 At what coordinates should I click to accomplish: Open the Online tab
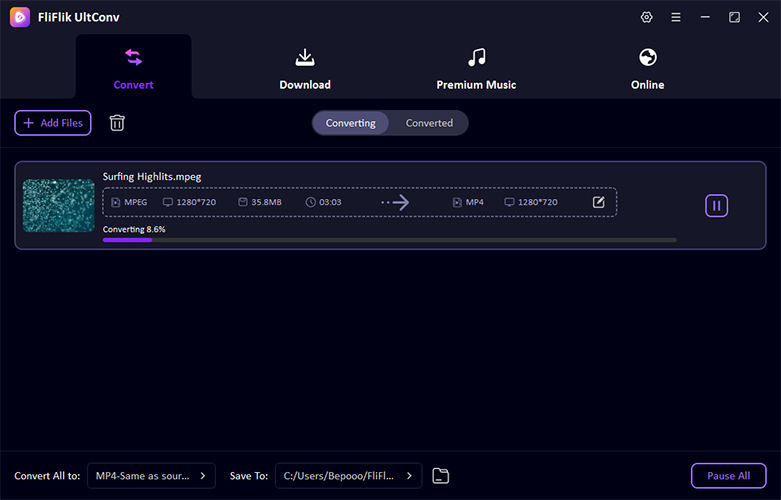click(648, 69)
